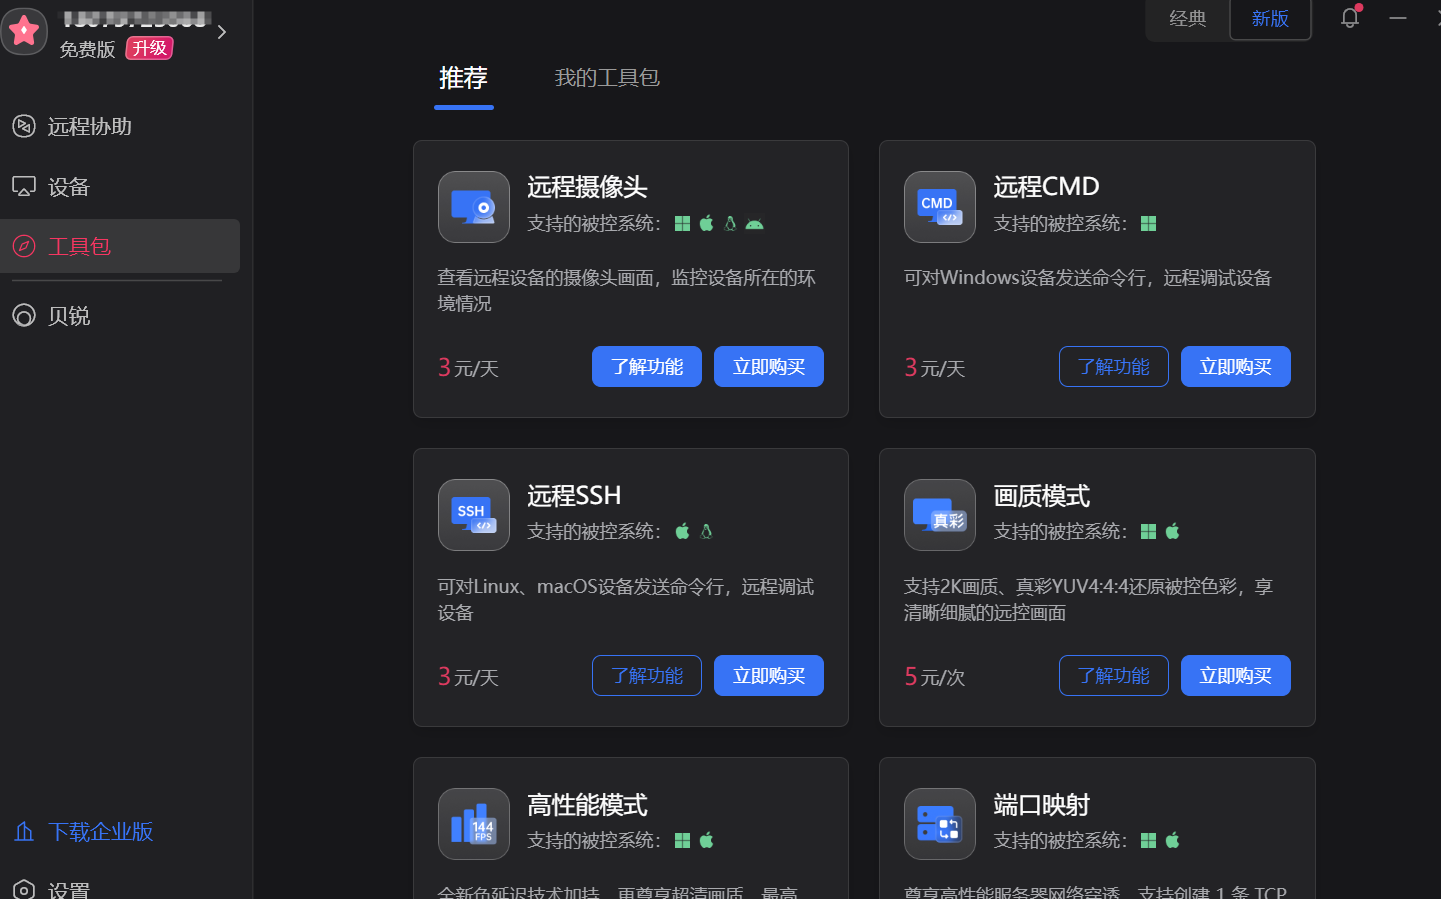Click 了解功能 for 远程SSH
This screenshot has height=899, width=1441.
point(647,676)
